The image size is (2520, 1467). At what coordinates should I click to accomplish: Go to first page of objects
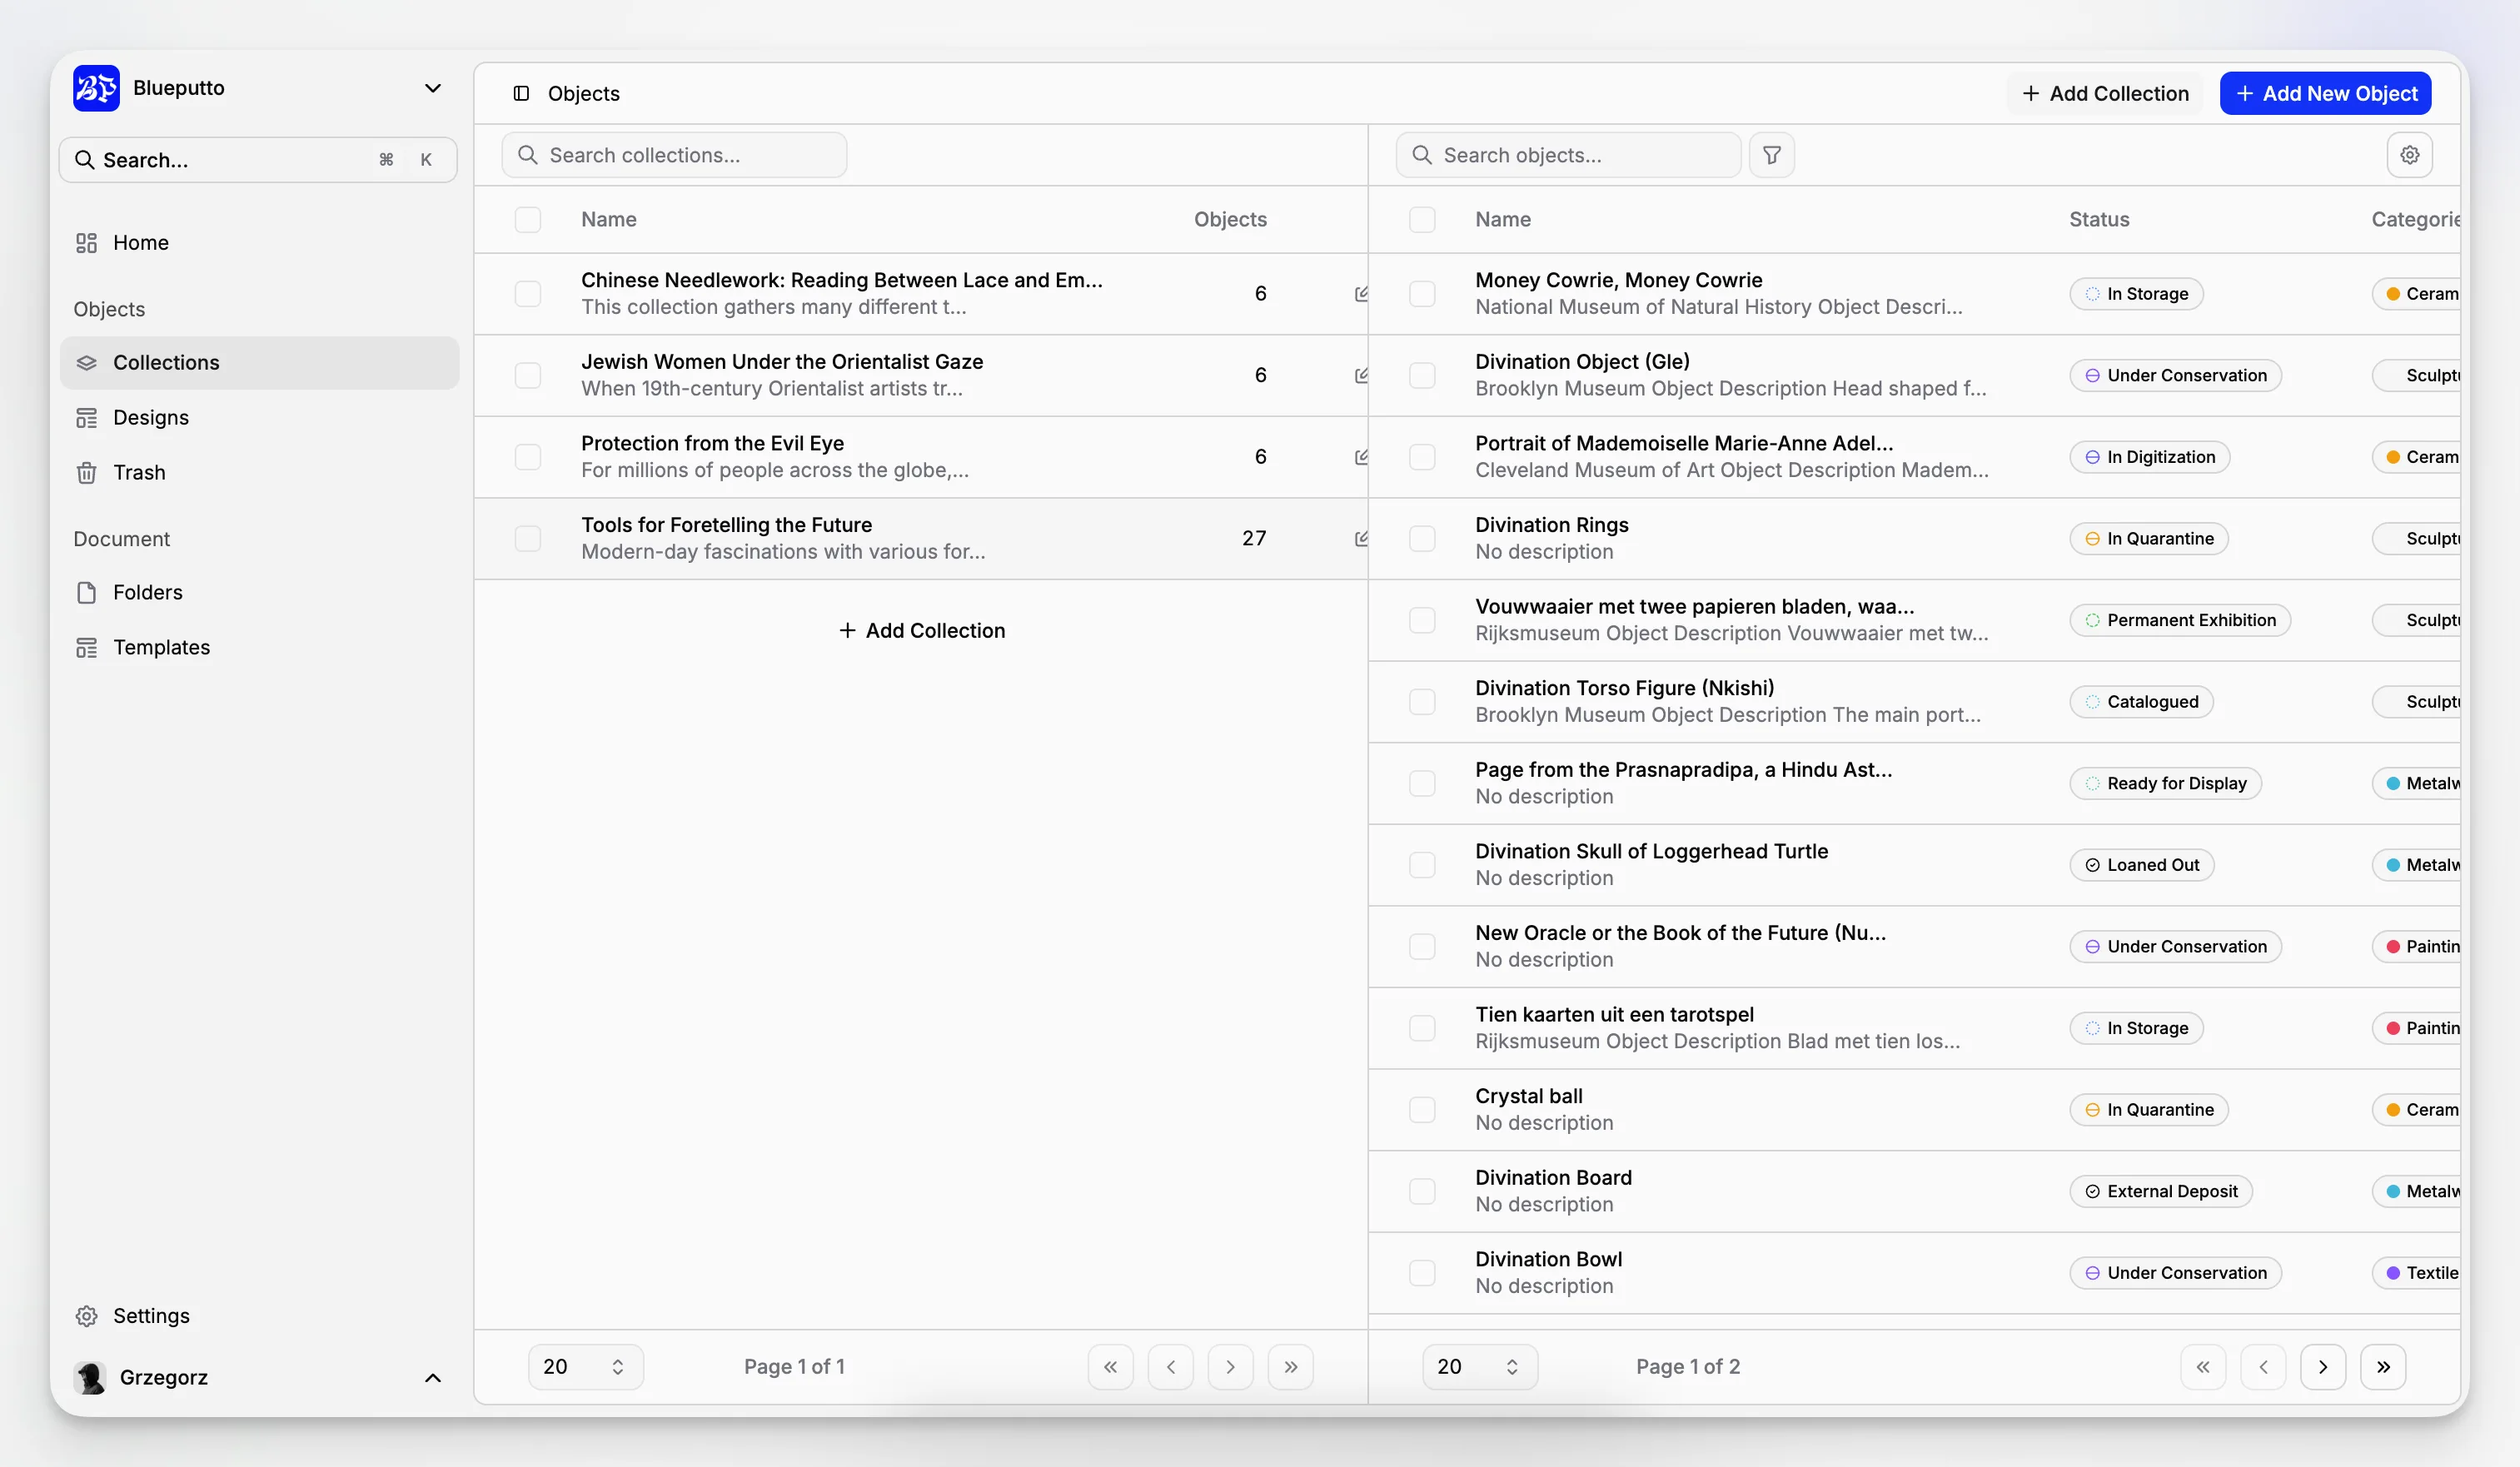2203,1367
